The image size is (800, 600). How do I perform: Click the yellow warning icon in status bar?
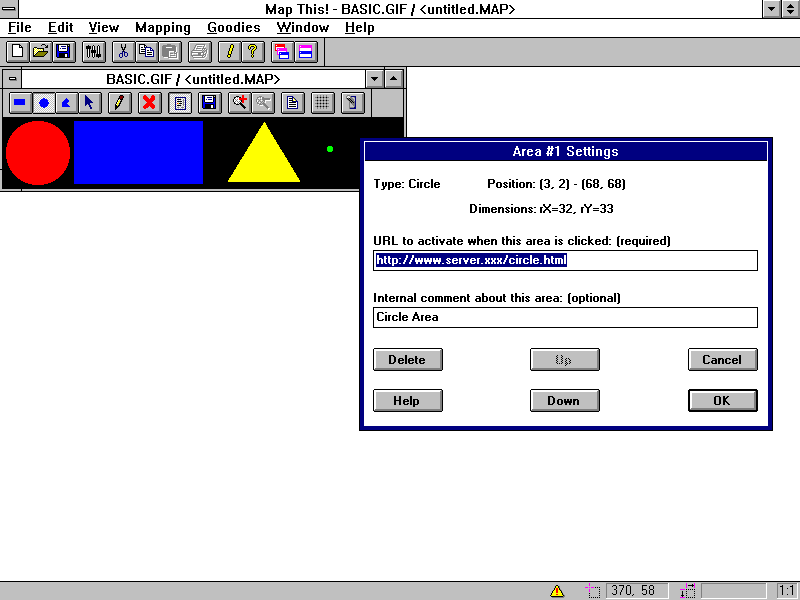coord(557,591)
